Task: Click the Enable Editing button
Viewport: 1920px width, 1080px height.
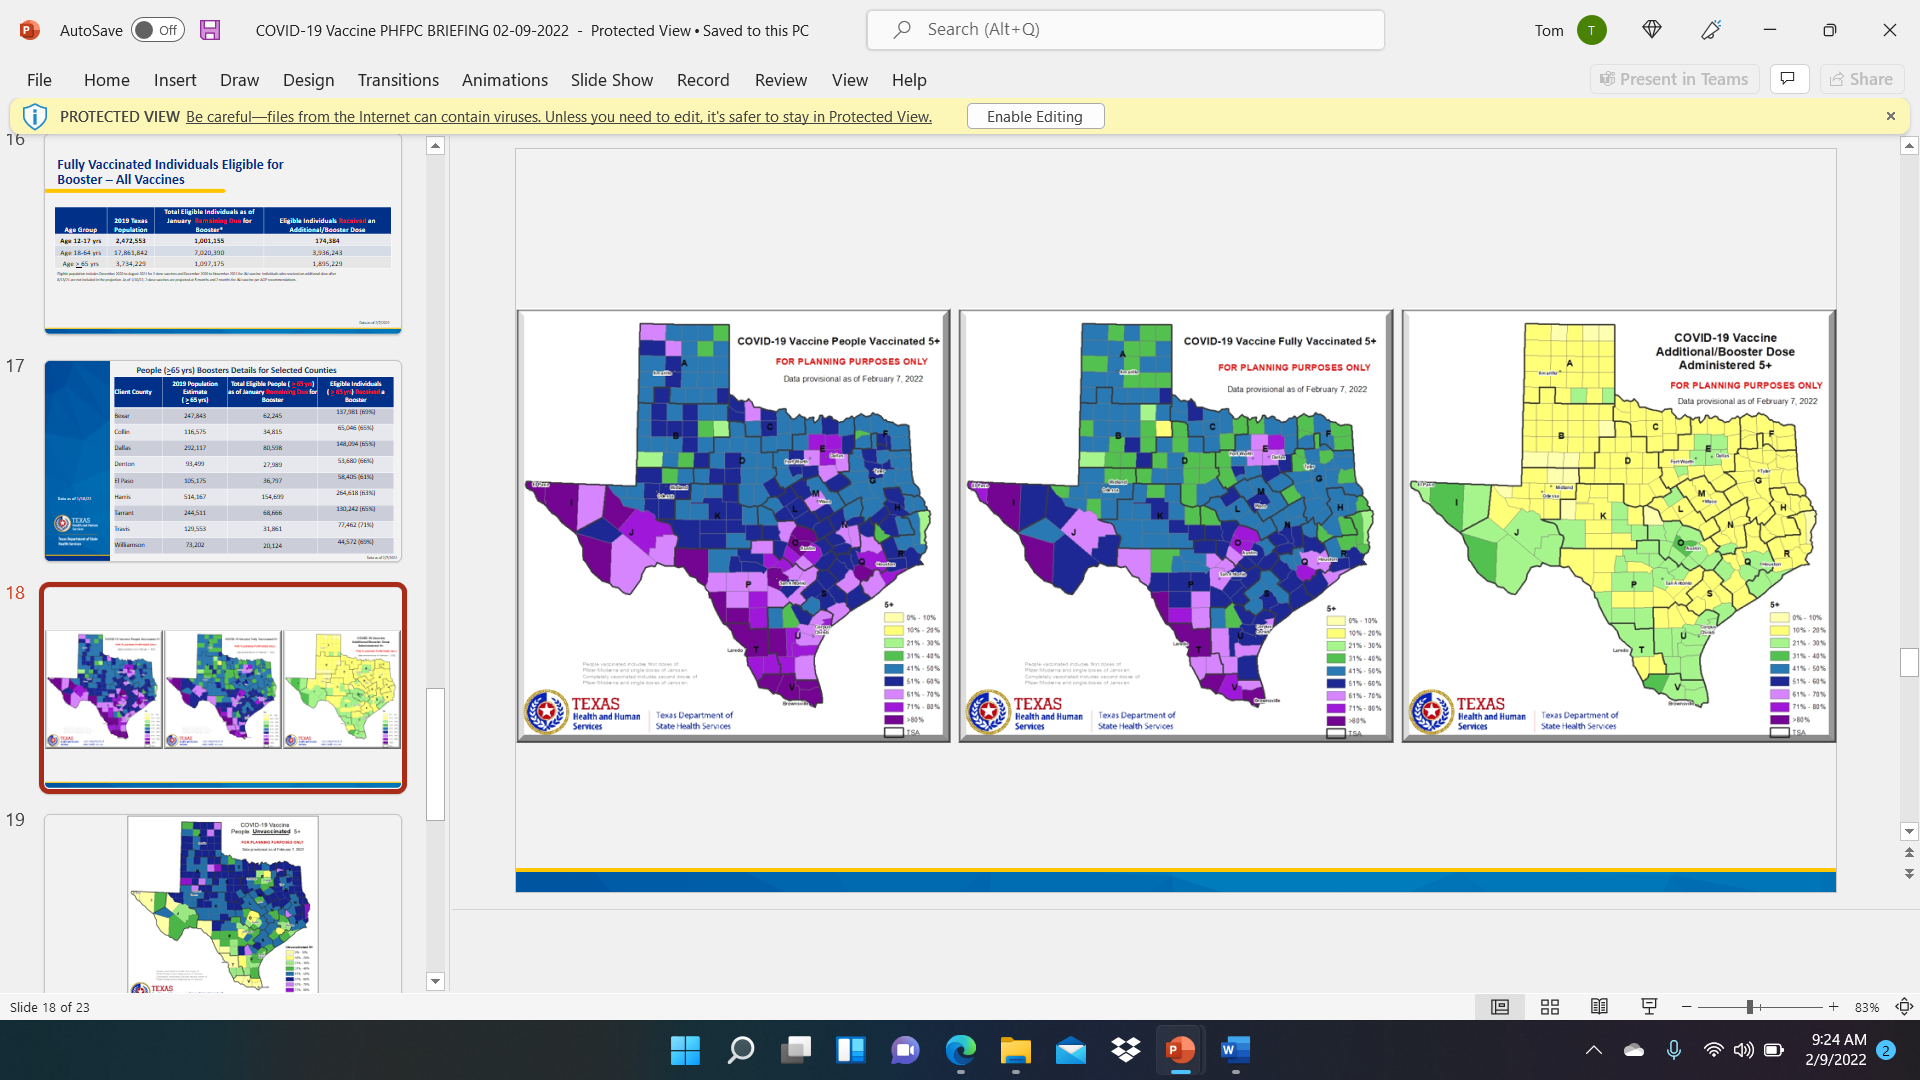Action: [1035, 116]
